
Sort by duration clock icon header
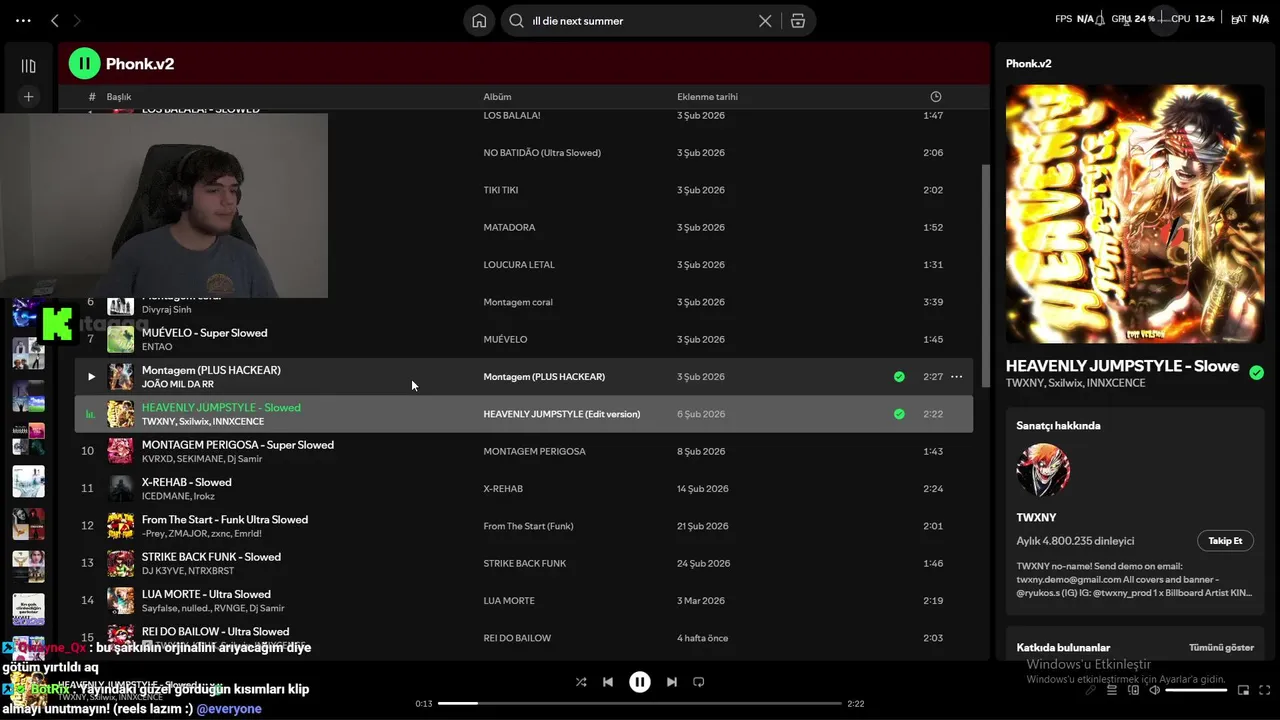936,97
